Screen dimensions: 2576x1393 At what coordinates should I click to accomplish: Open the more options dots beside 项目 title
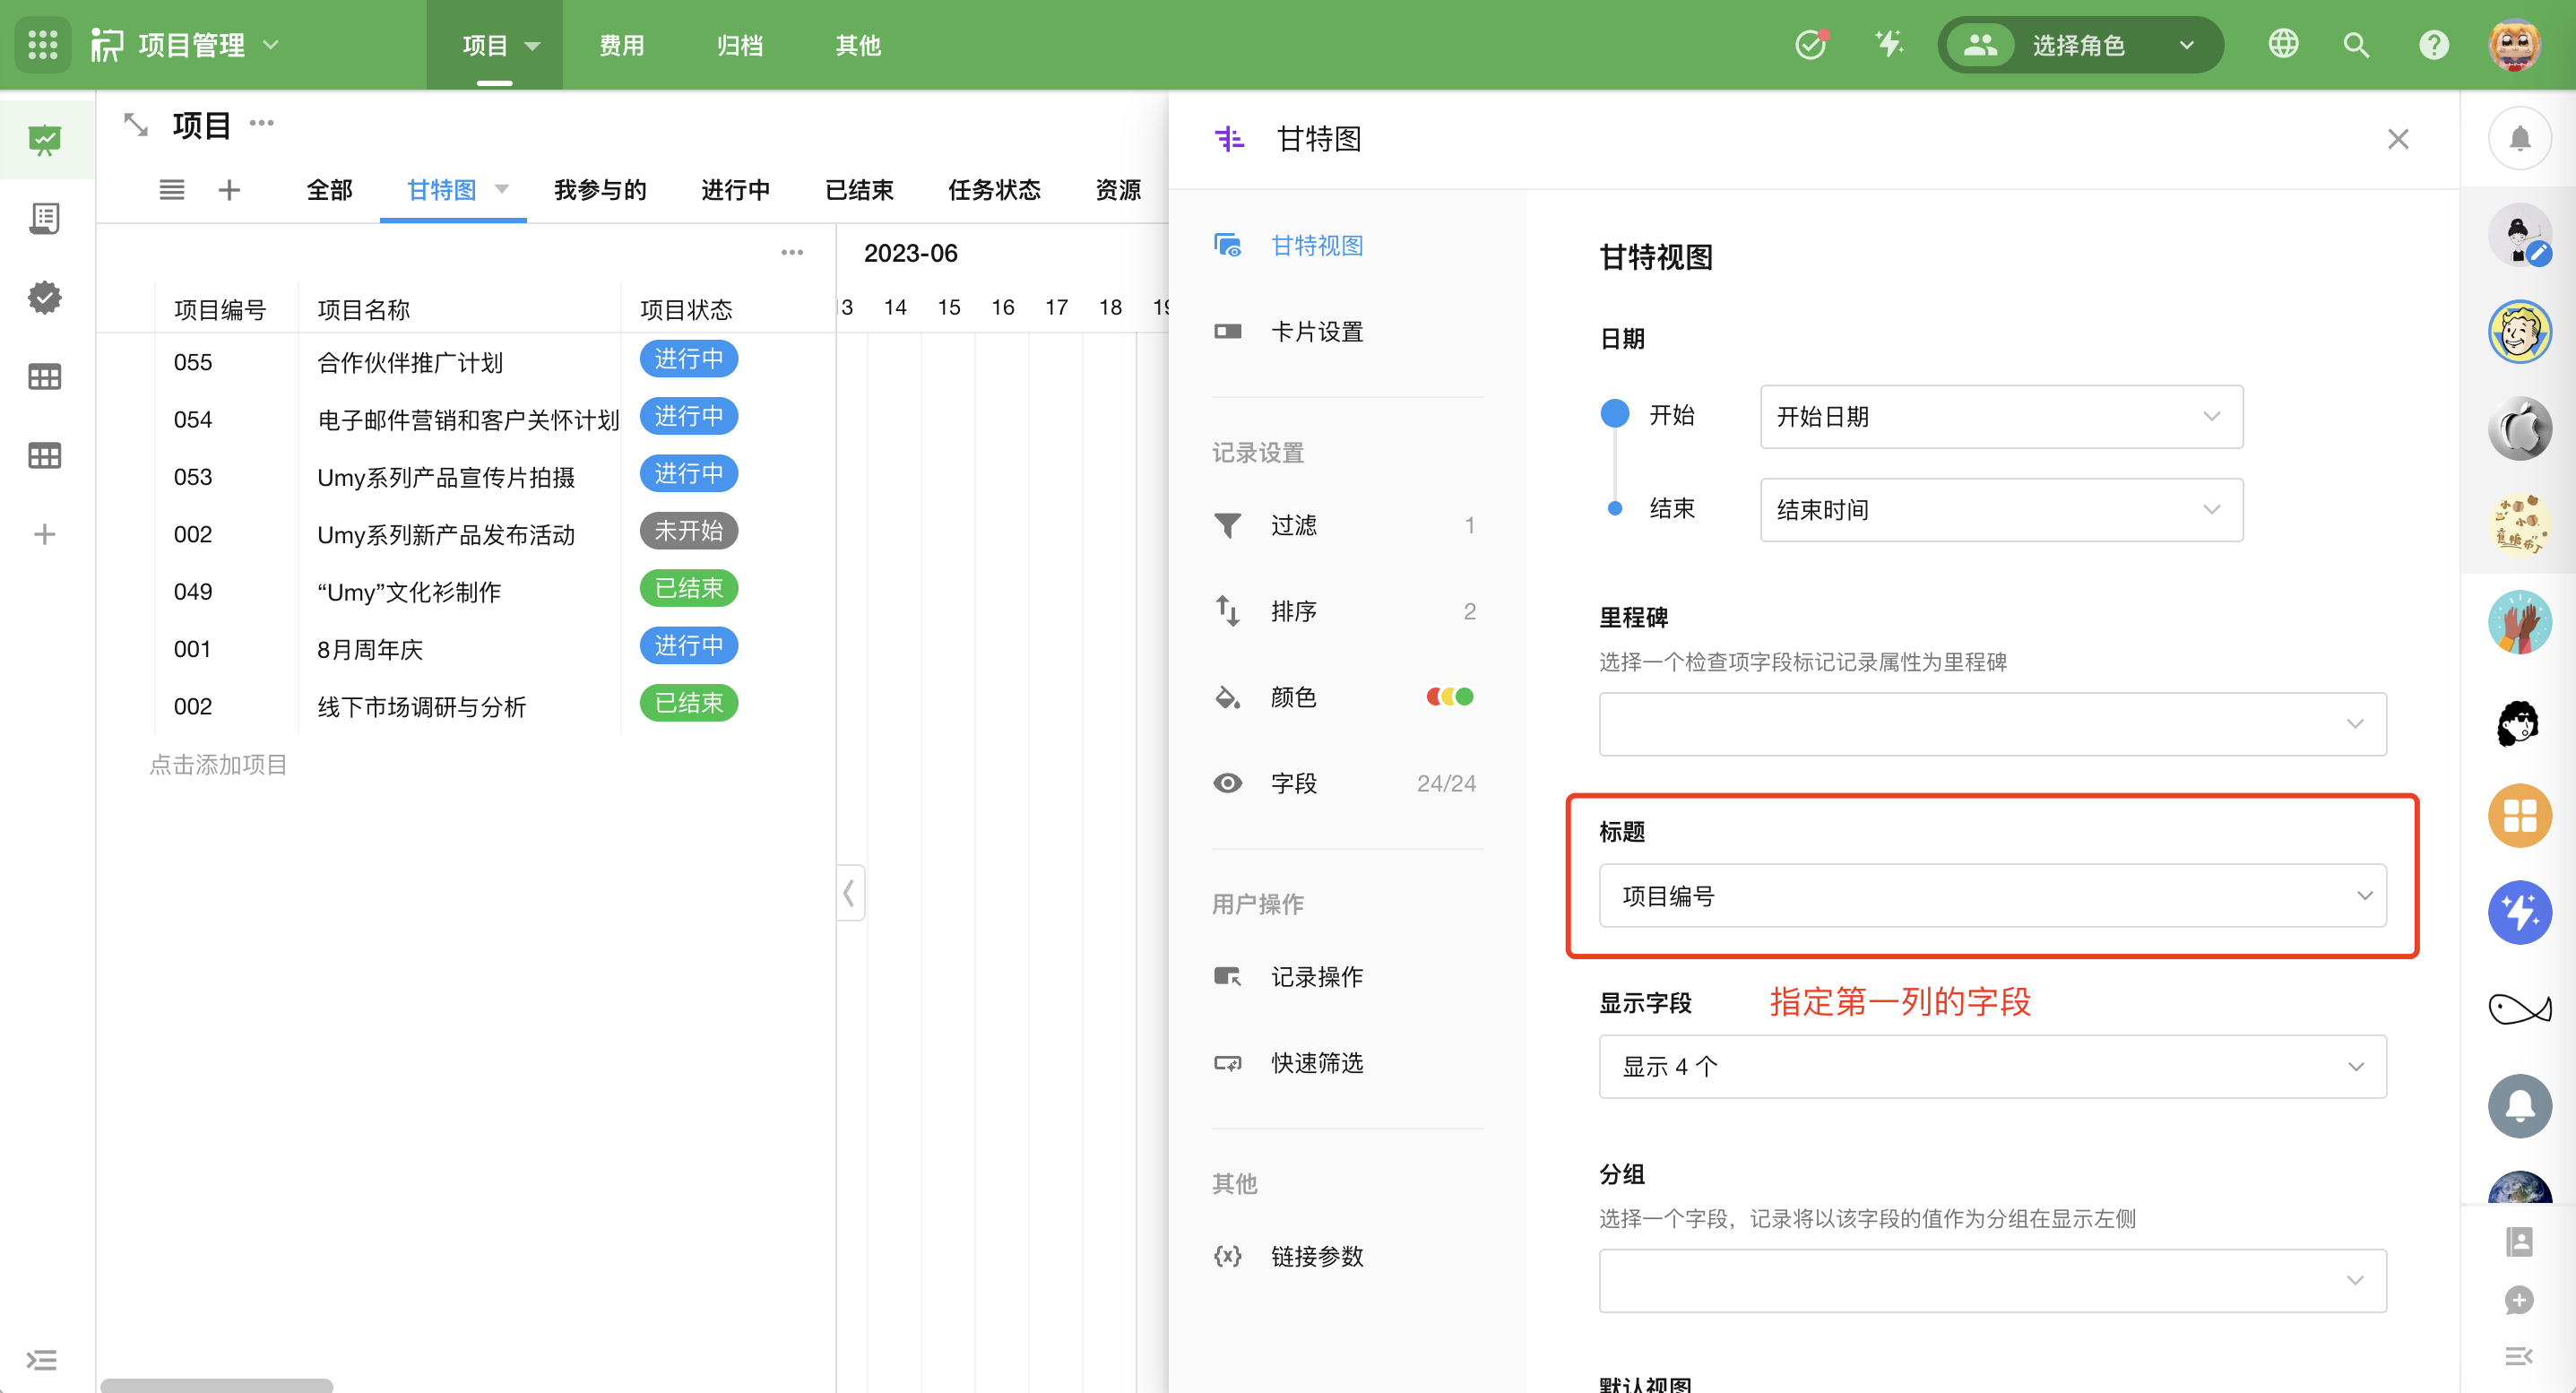point(262,124)
